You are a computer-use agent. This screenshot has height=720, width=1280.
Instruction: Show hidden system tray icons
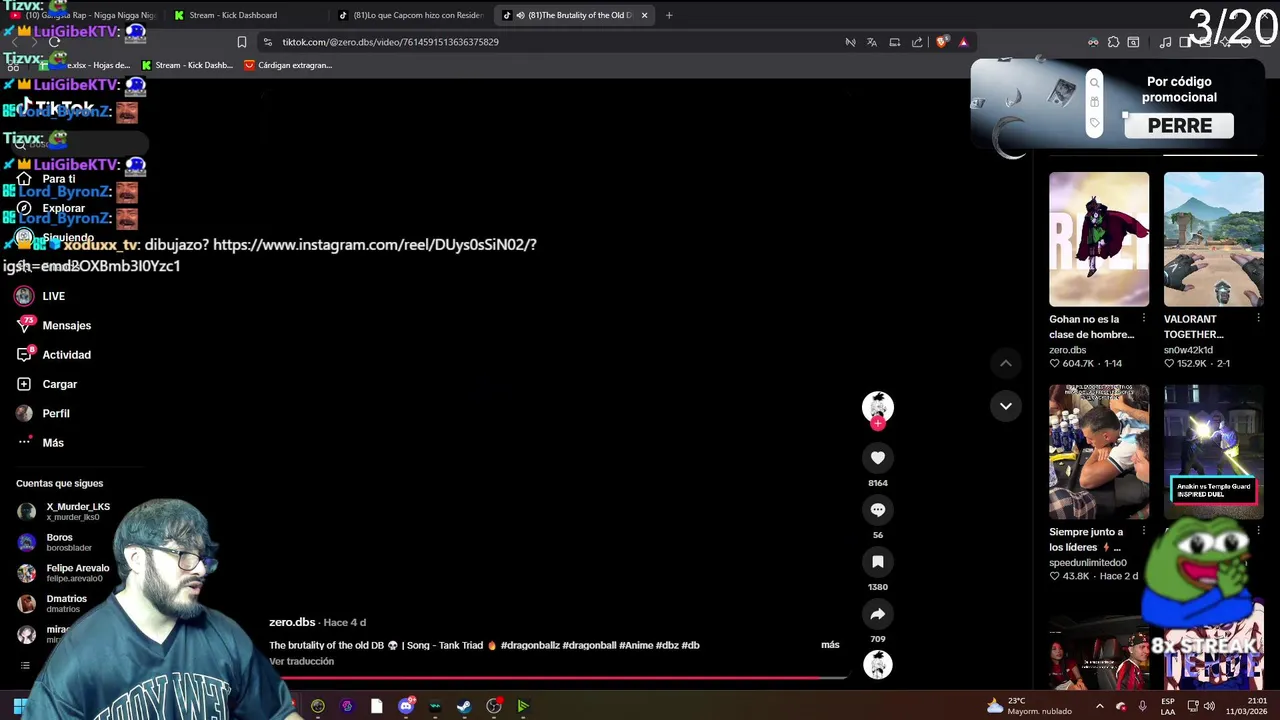click(x=1099, y=706)
